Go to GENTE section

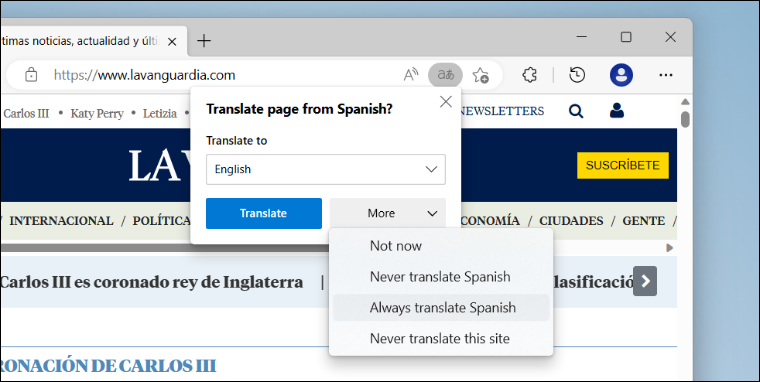(644, 221)
